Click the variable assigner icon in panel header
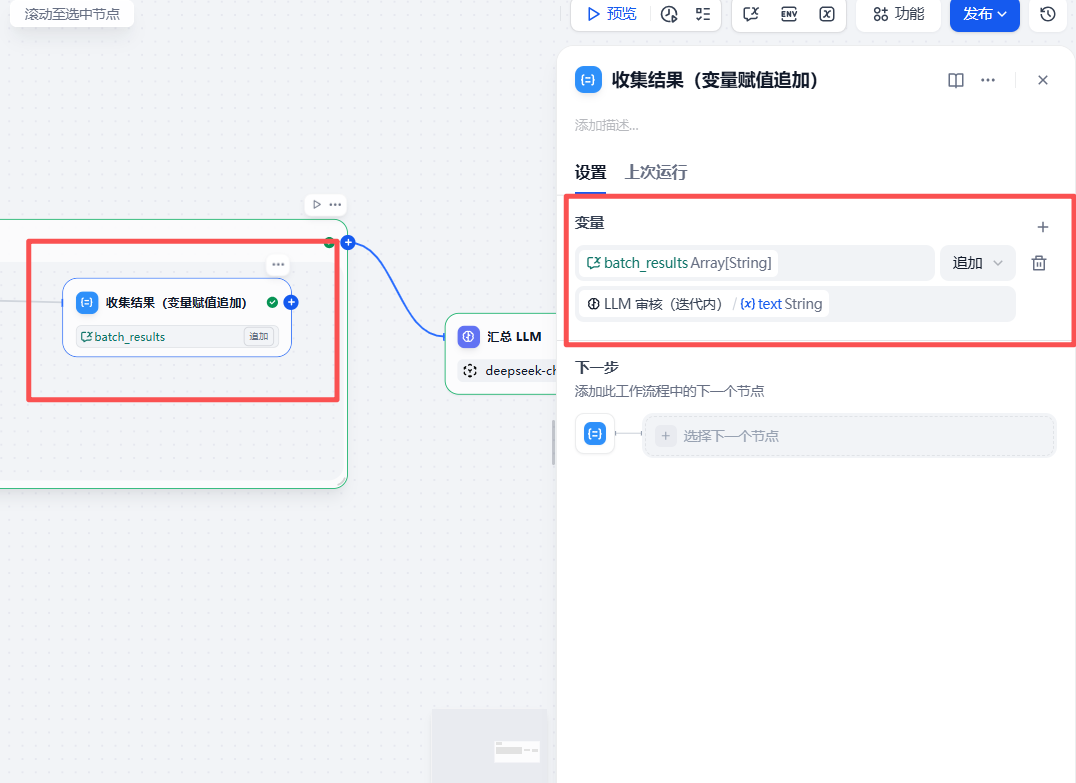Viewport: 1076px width, 783px height. [588, 80]
